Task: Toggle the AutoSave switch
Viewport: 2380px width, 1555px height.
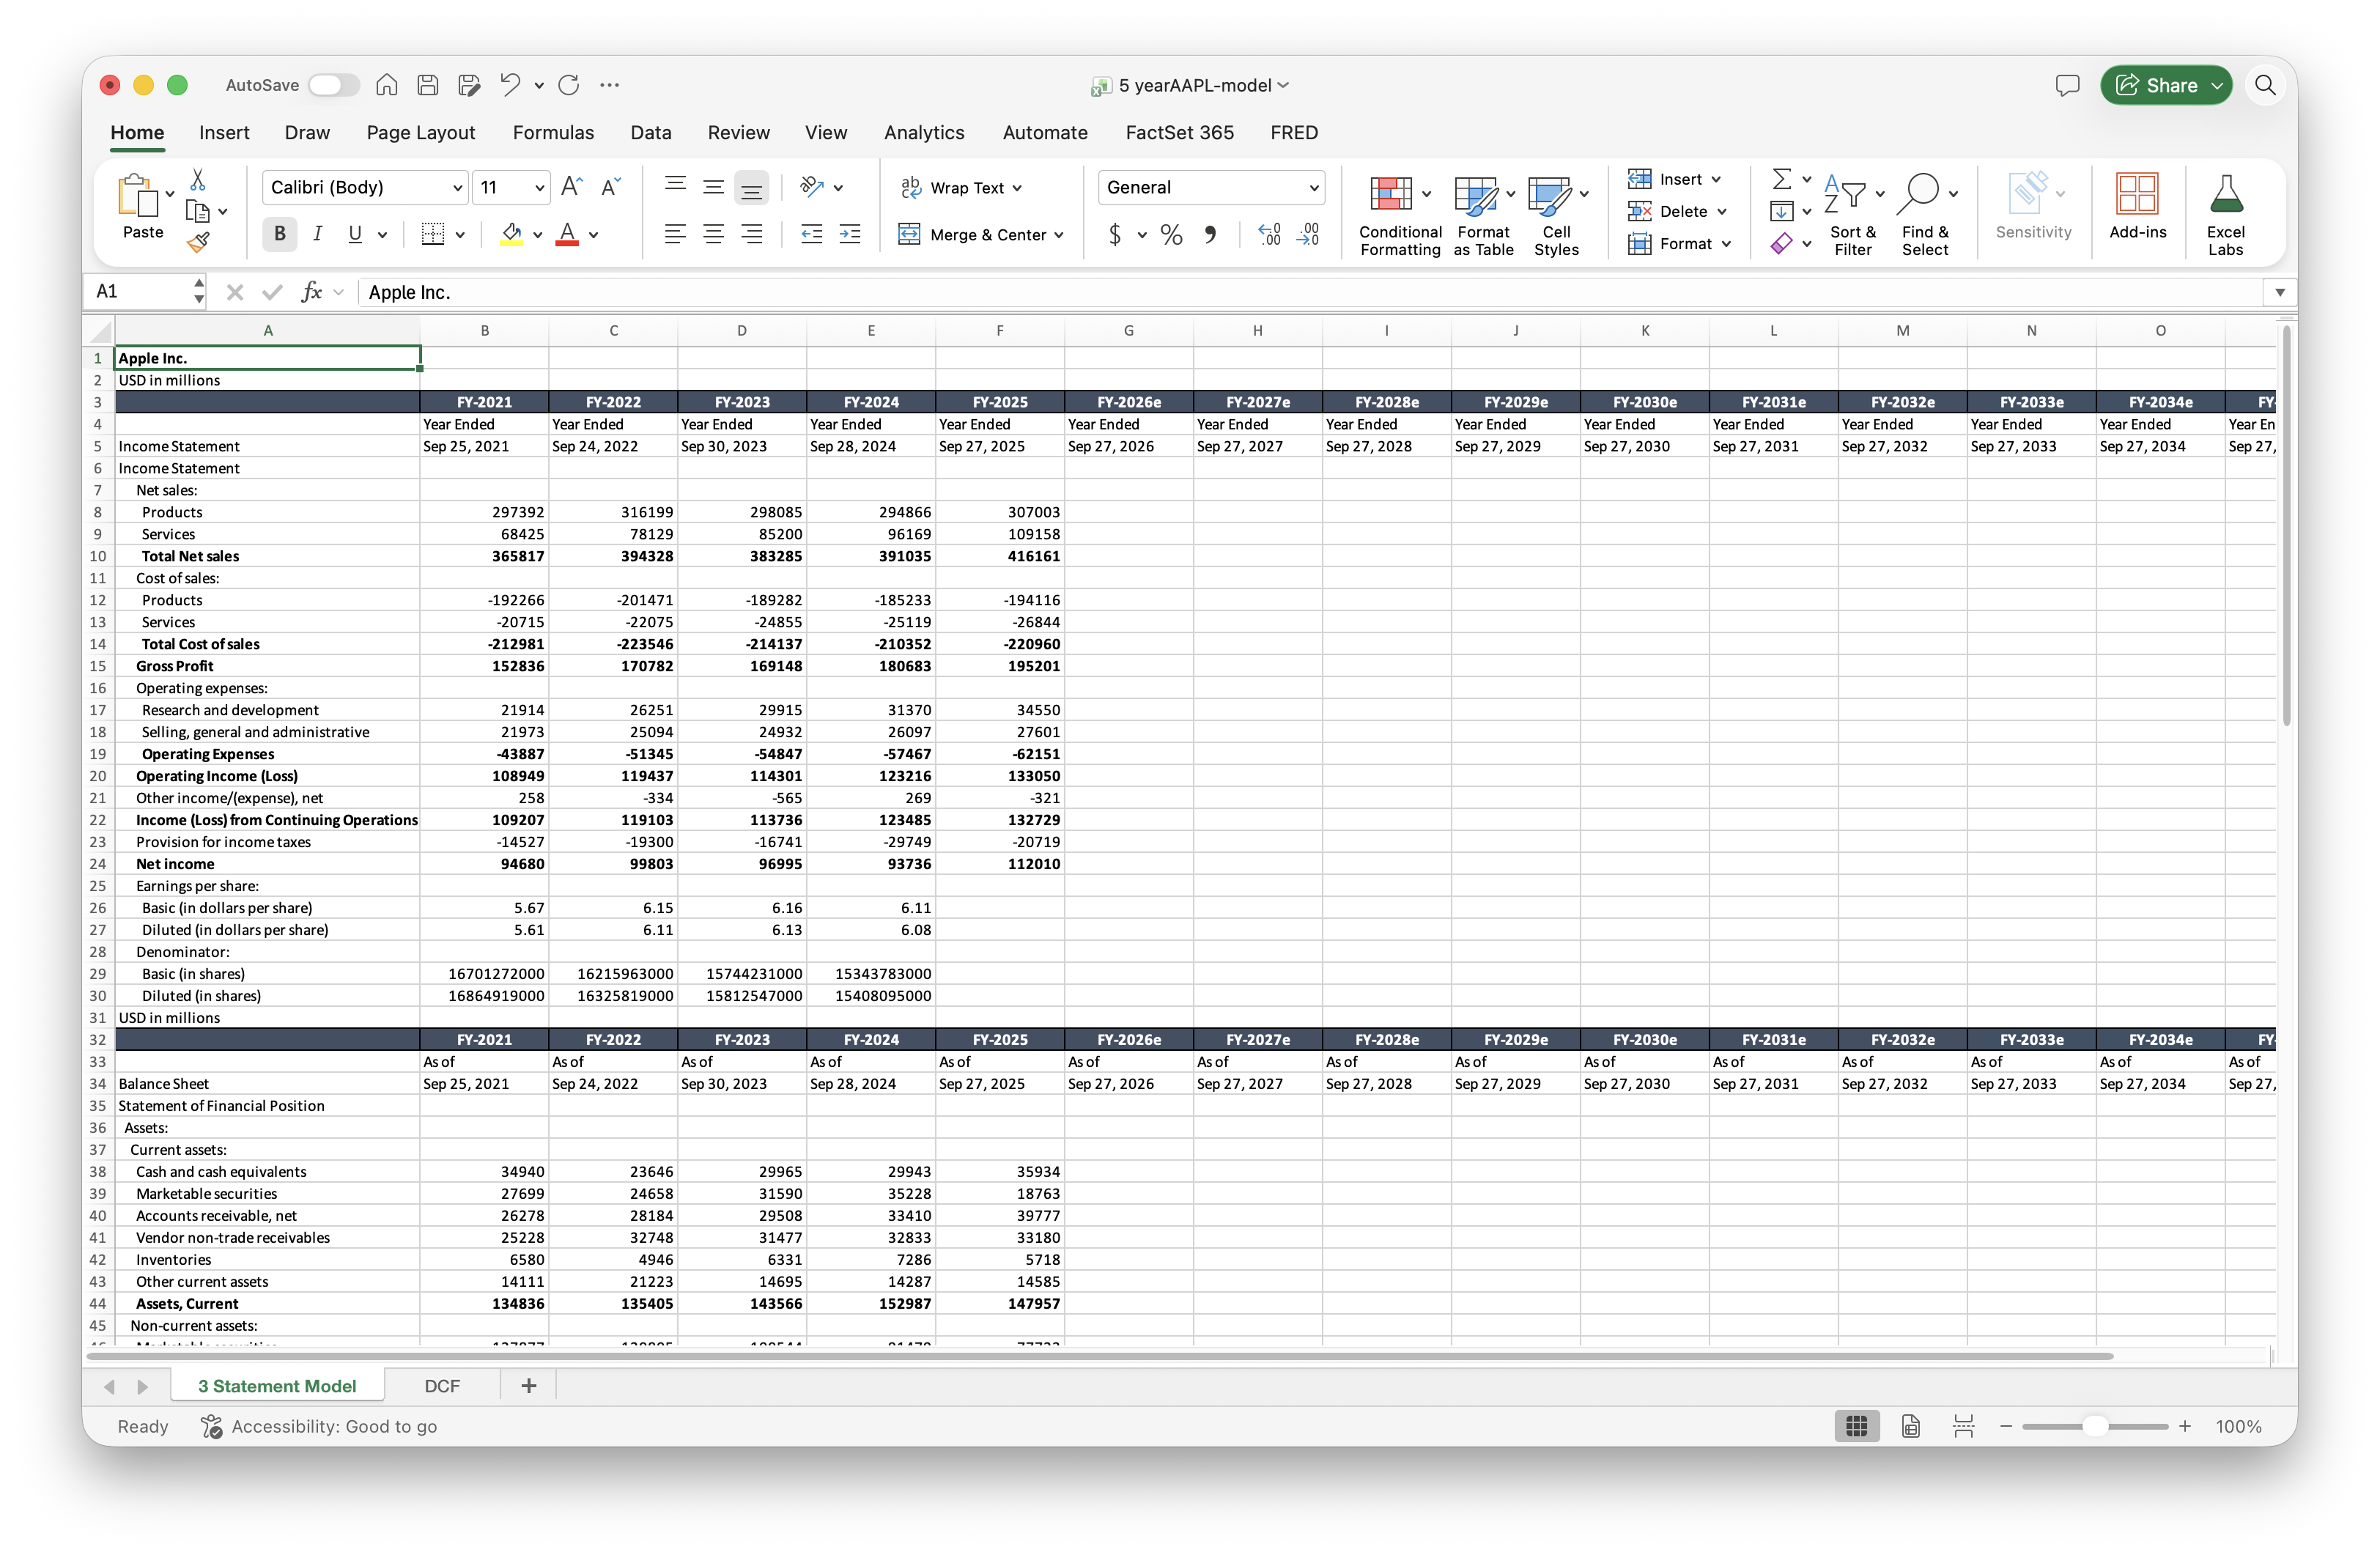Action: click(334, 85)
